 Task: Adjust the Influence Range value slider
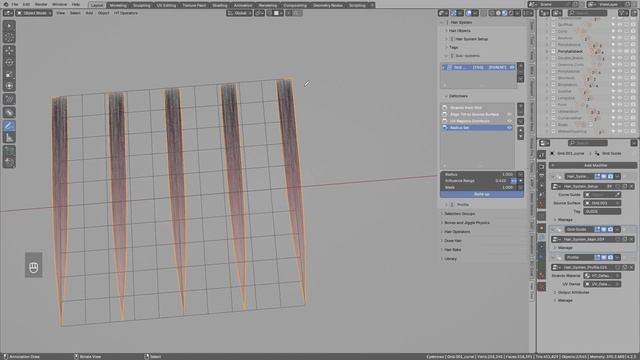(x=475, y=181)
